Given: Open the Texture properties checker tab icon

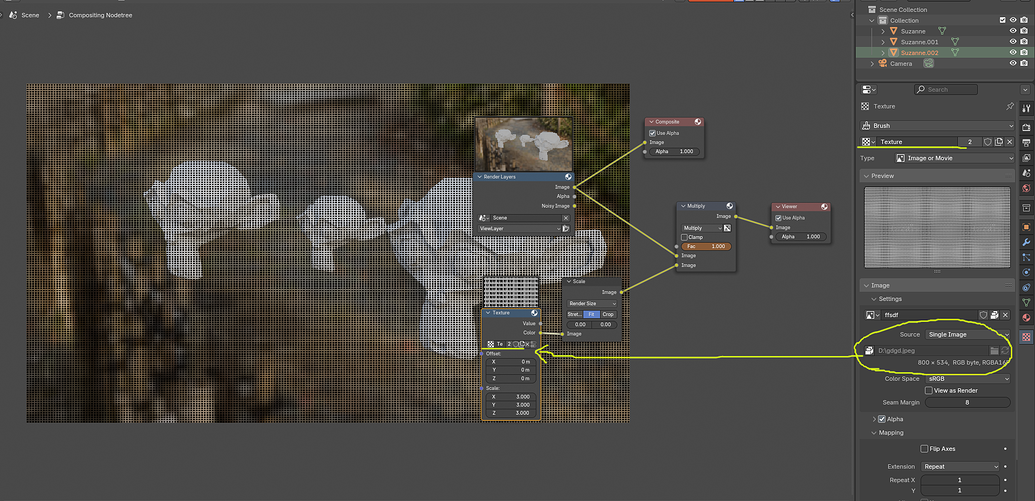Looking at the screenshot, I should (x=1026, y=337).
